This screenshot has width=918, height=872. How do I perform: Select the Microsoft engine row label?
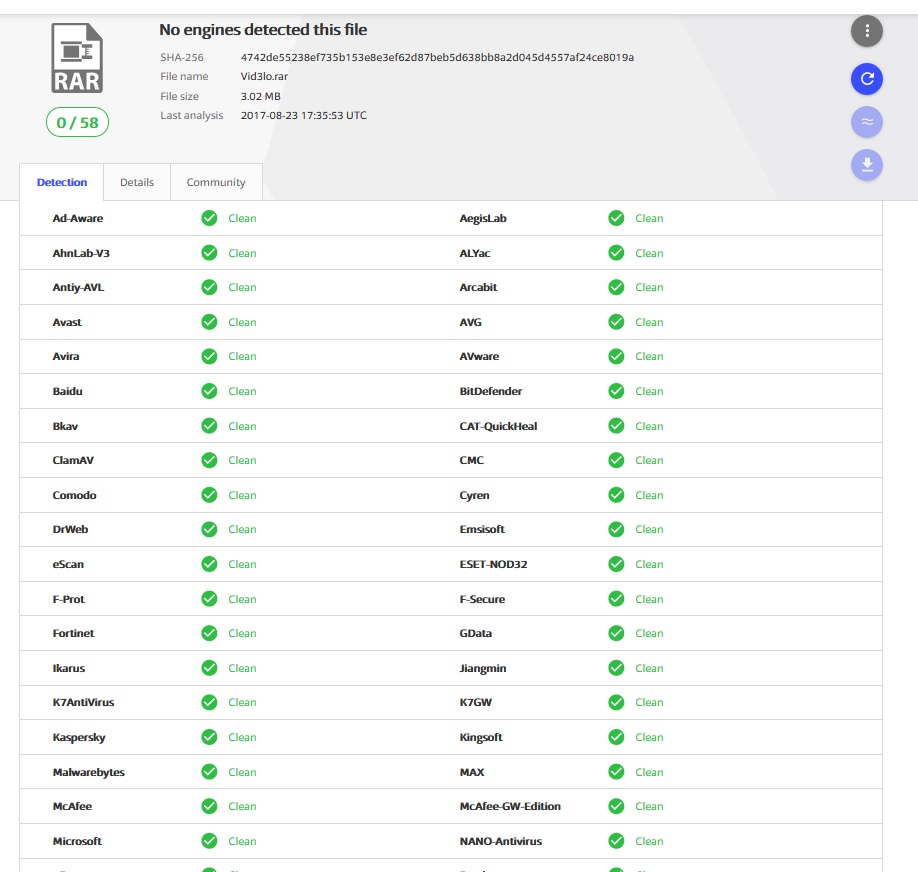click(x=77, y=841)
